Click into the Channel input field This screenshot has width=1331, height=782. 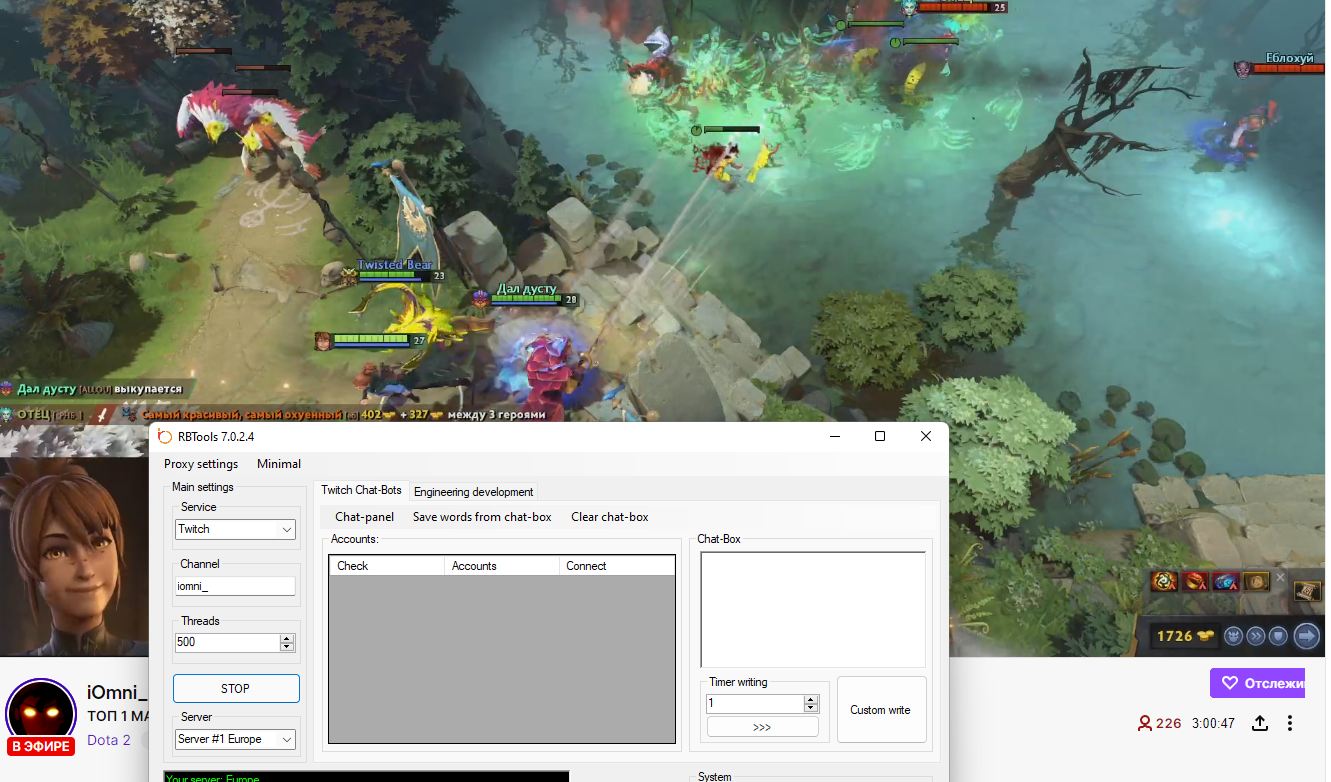tap(235, 587)
